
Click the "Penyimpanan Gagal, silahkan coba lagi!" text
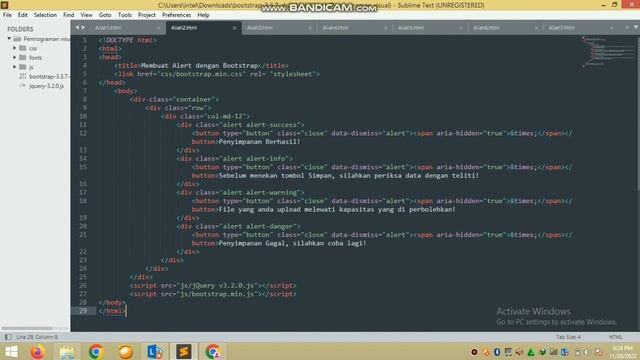(293, 243)
